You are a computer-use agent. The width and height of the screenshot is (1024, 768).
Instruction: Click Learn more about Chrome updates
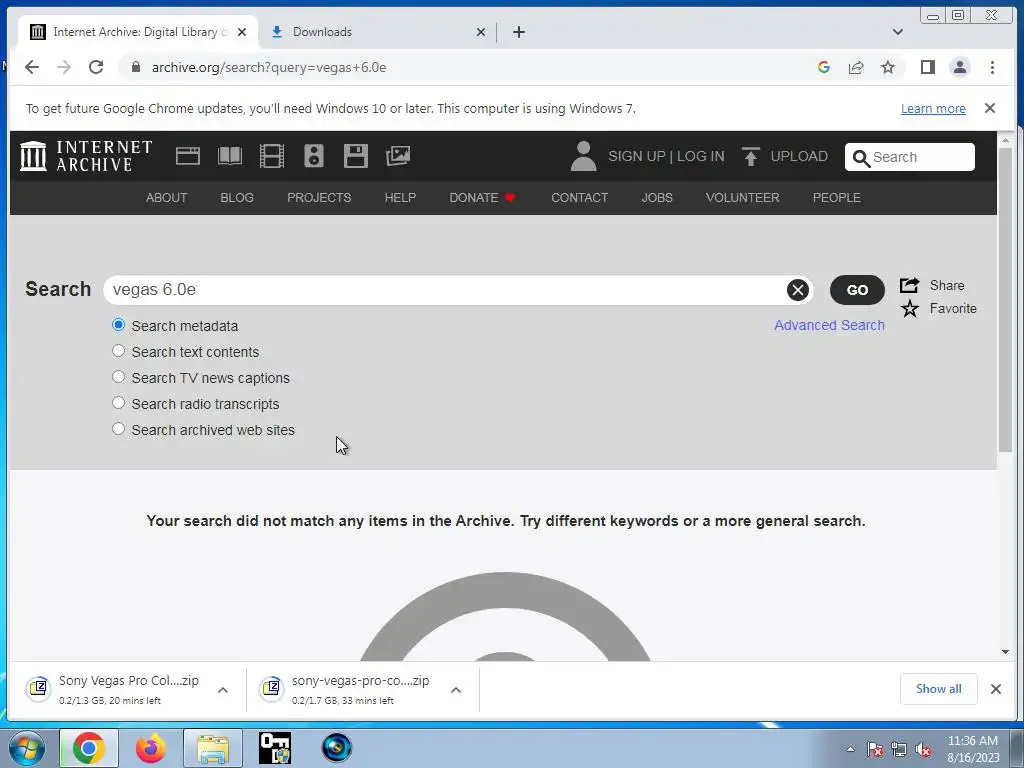(933, 108)
